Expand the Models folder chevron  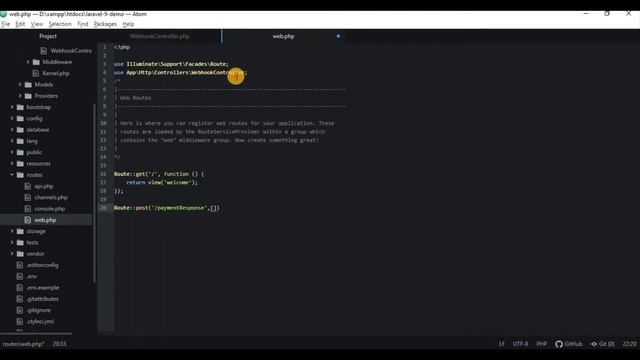click(20, 84)
